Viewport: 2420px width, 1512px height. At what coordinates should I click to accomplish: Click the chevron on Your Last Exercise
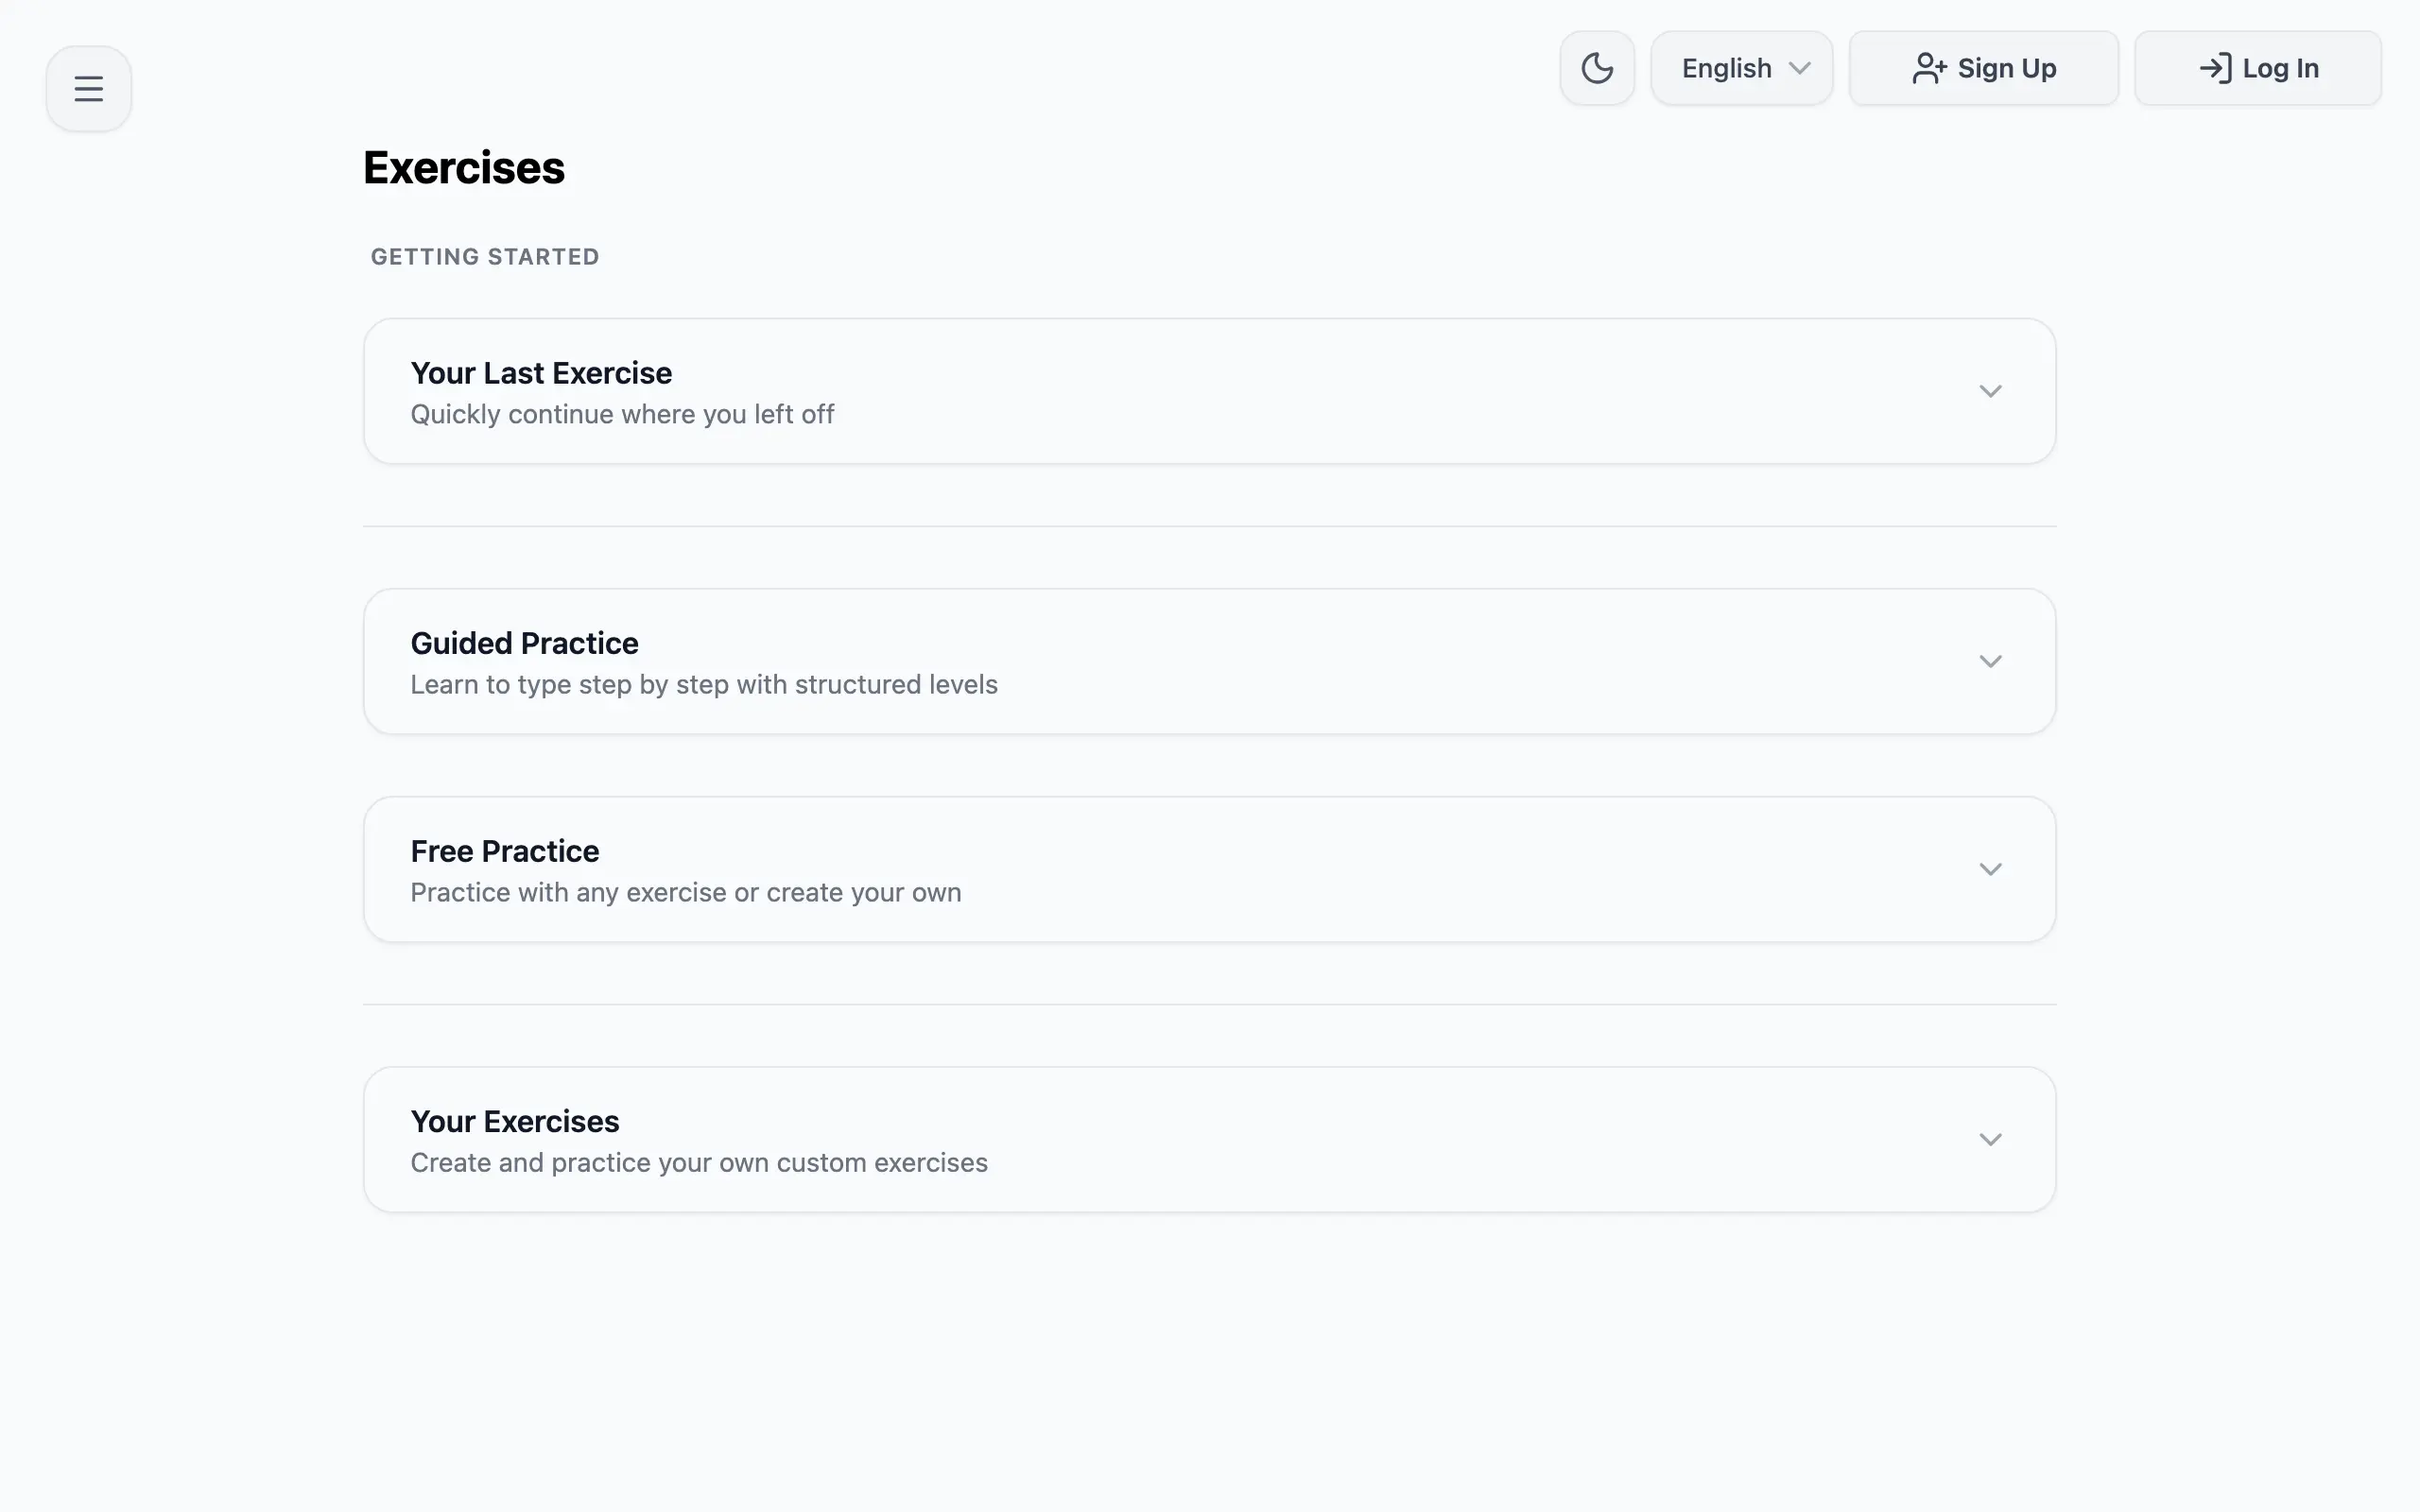pos(1990,391)
